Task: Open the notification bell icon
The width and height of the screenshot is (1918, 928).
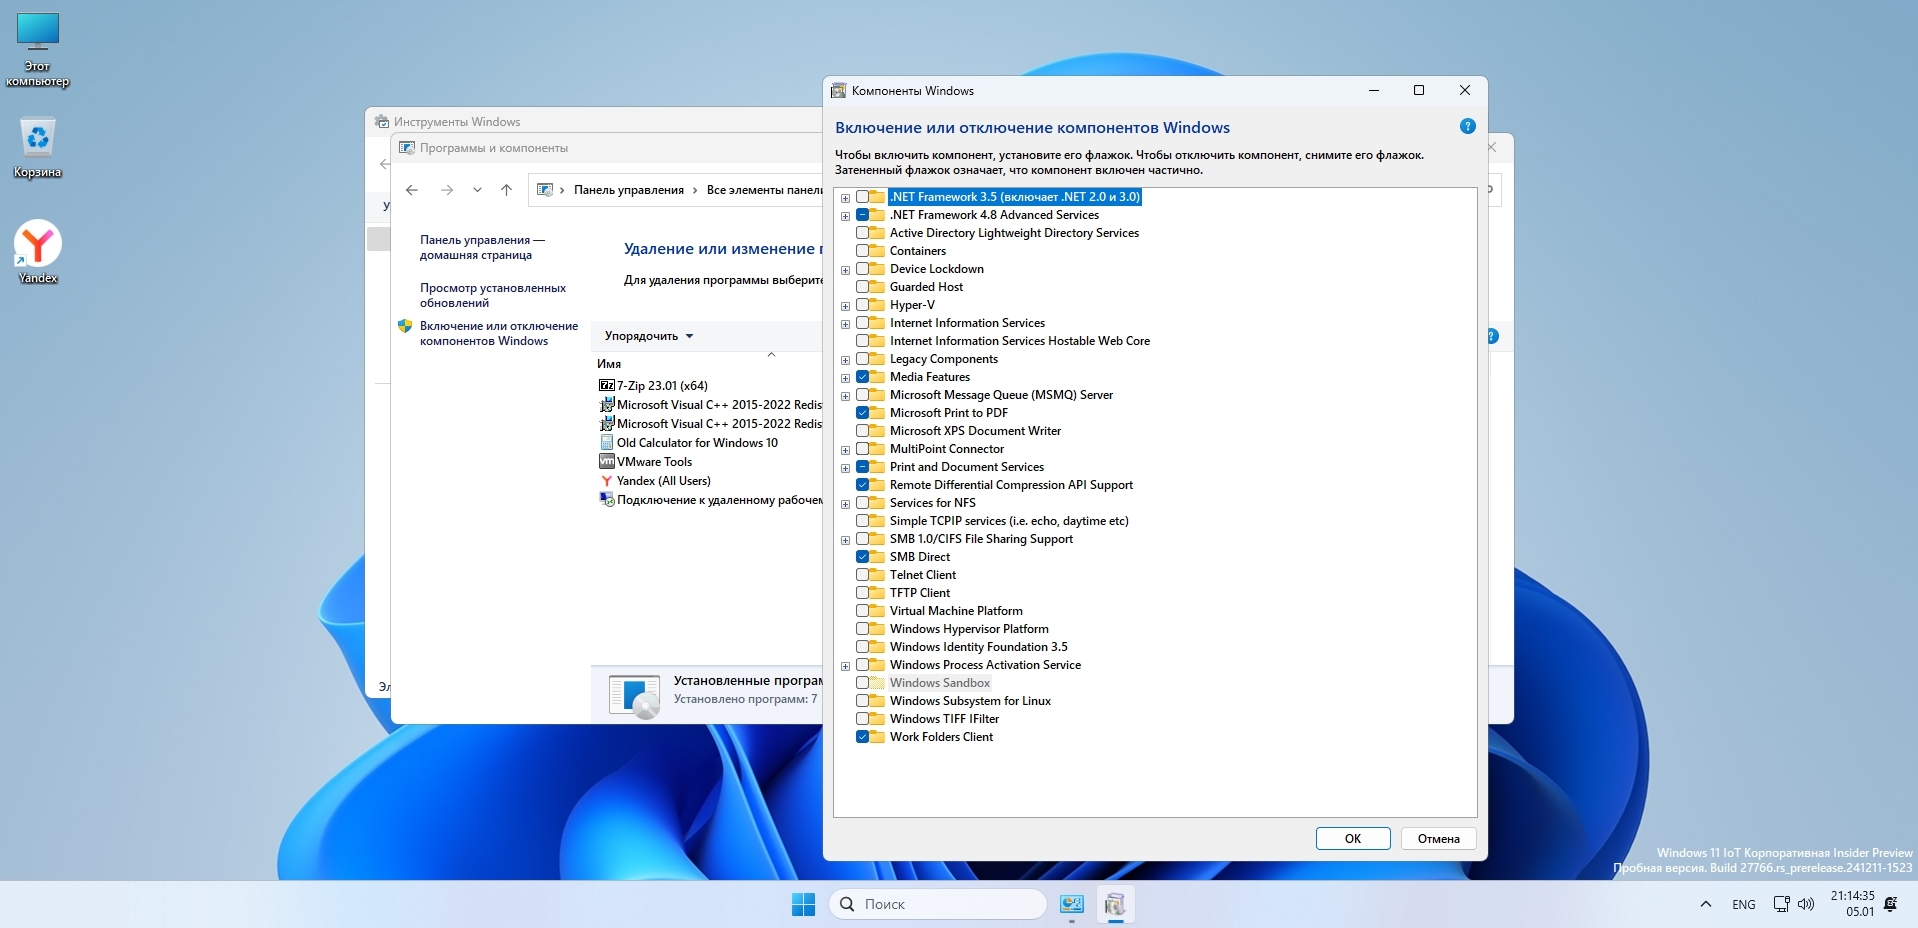Action: click(1890, 904)
